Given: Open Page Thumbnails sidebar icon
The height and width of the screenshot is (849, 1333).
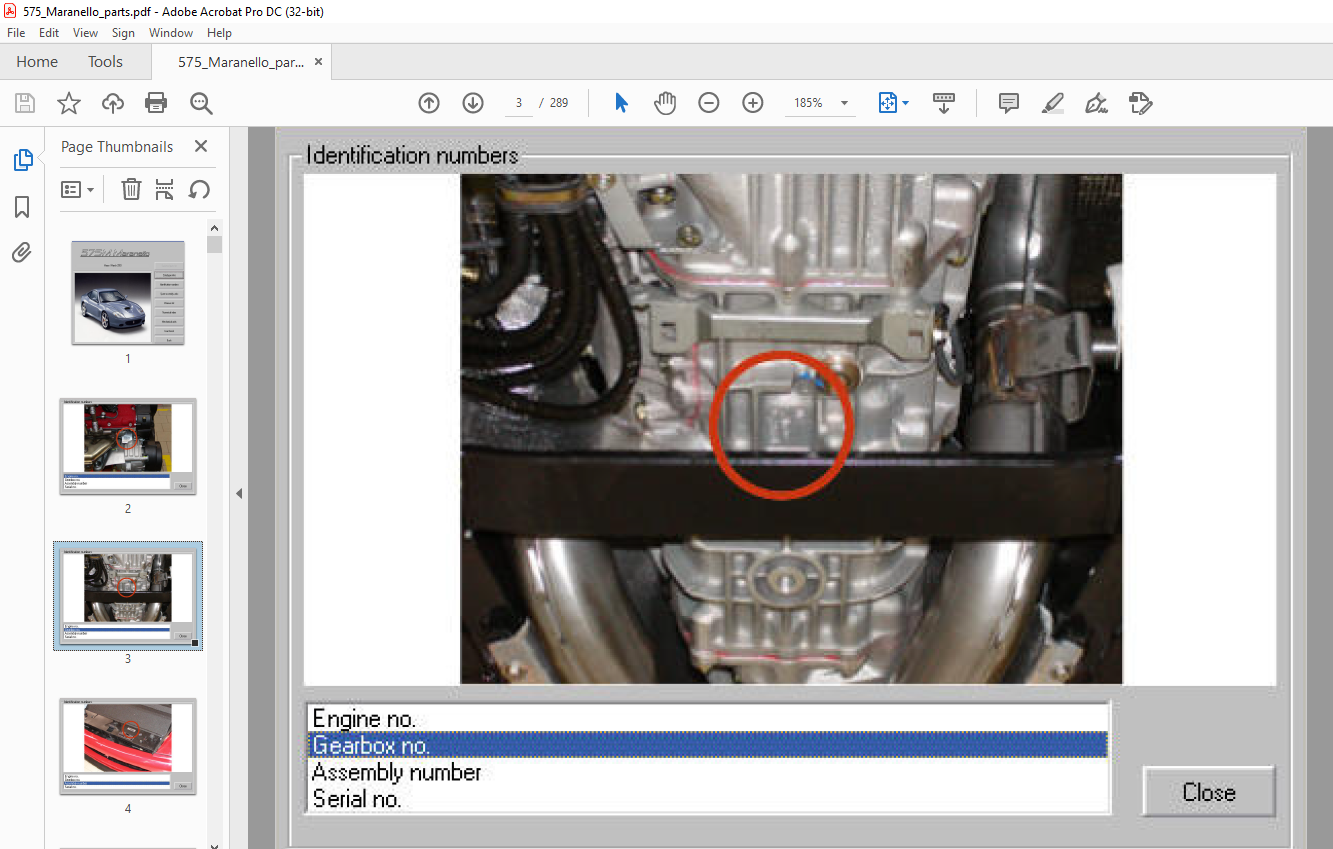Looking at the screenshot, I should pyautogui.click(x=22, y=160).
